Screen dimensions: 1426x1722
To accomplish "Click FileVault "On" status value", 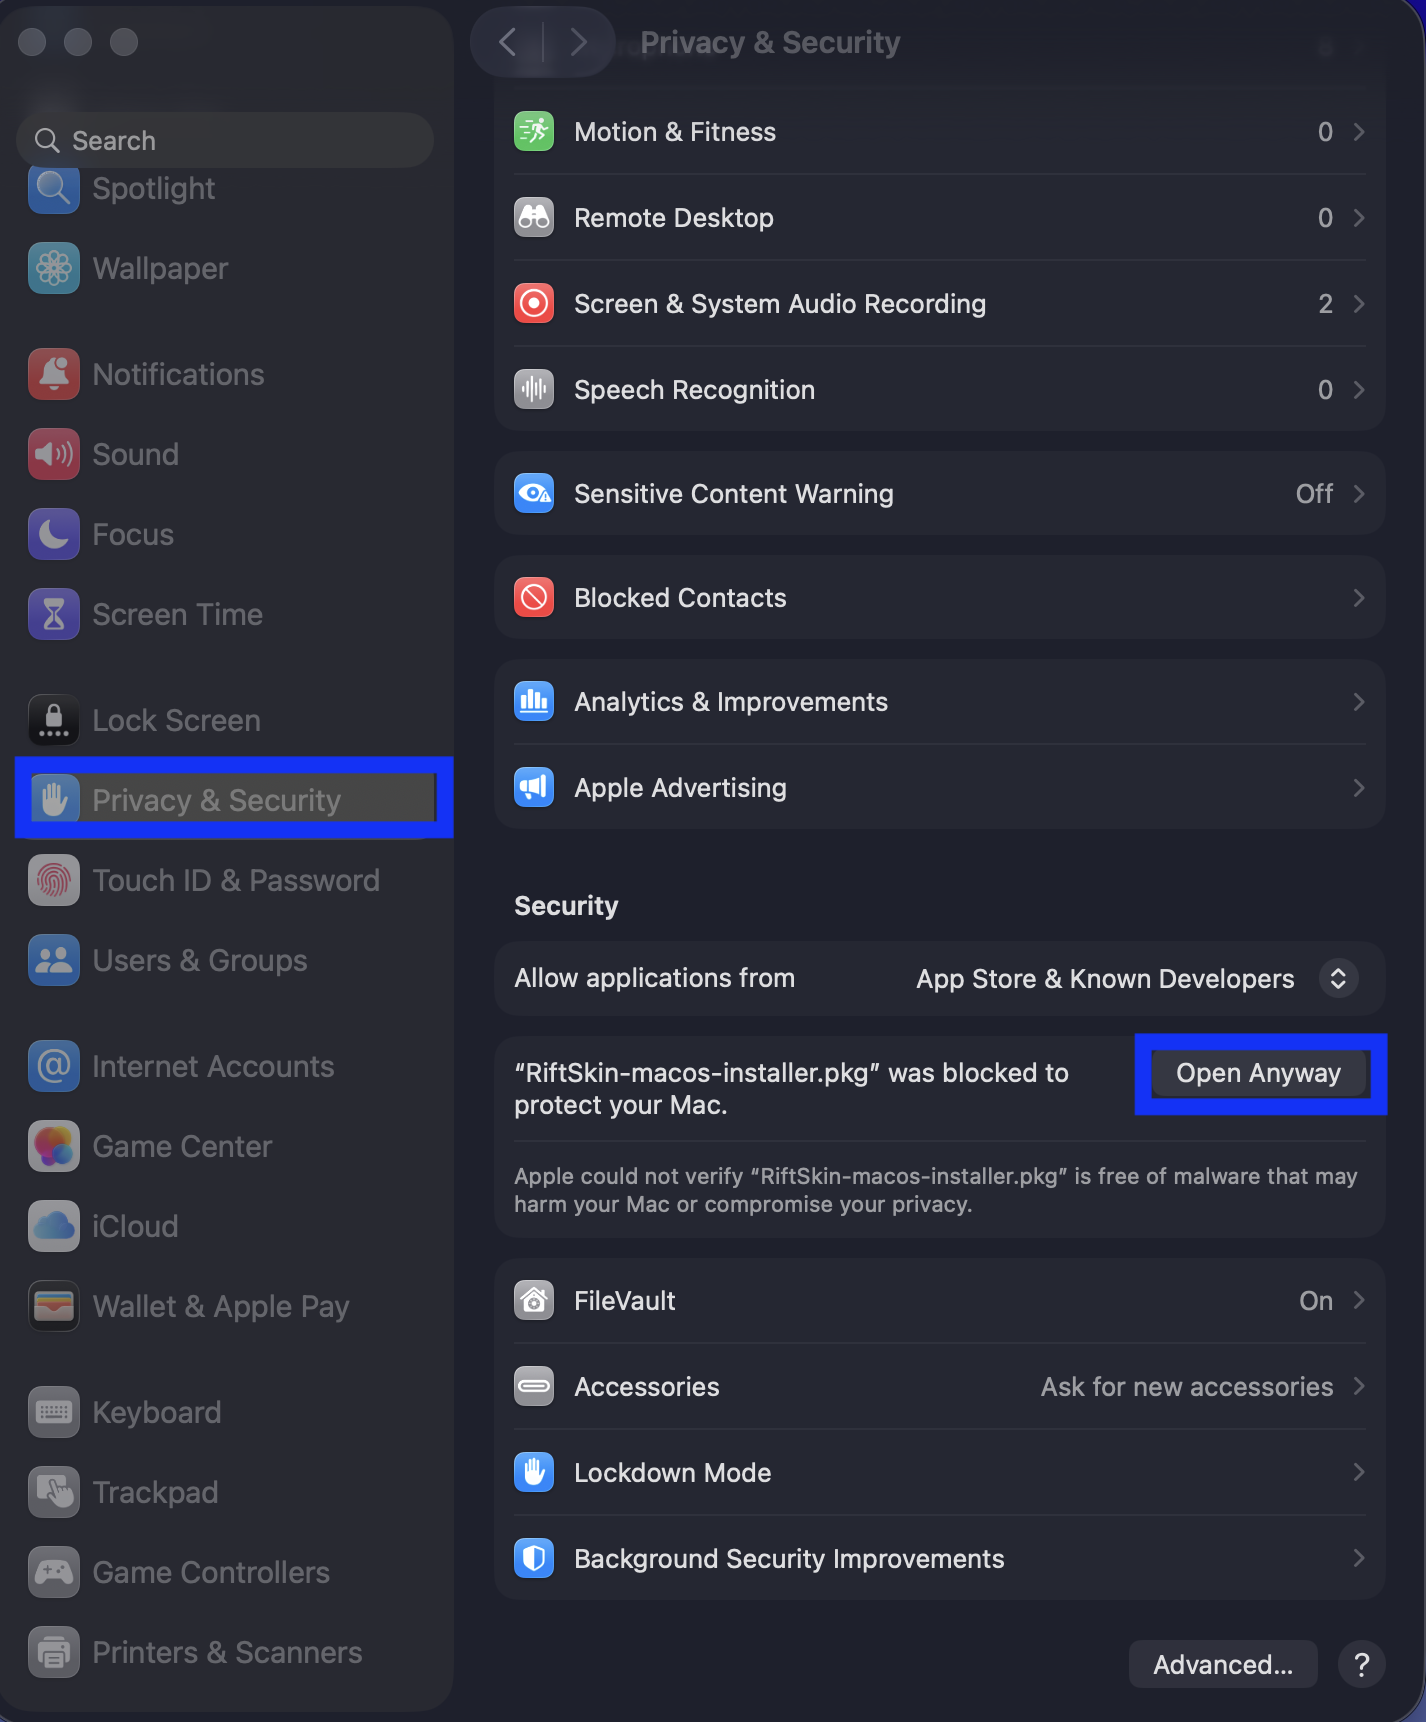I will (1316, 1301).
